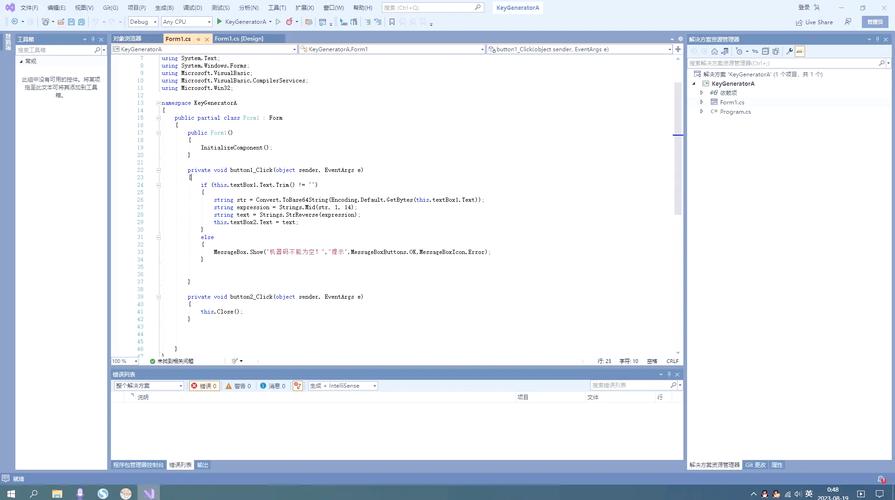Toggle auto-hide pin on the Error List panel
Image resolution: width=895 pixels, height=500 pixels.
click(x=669, y=374)
